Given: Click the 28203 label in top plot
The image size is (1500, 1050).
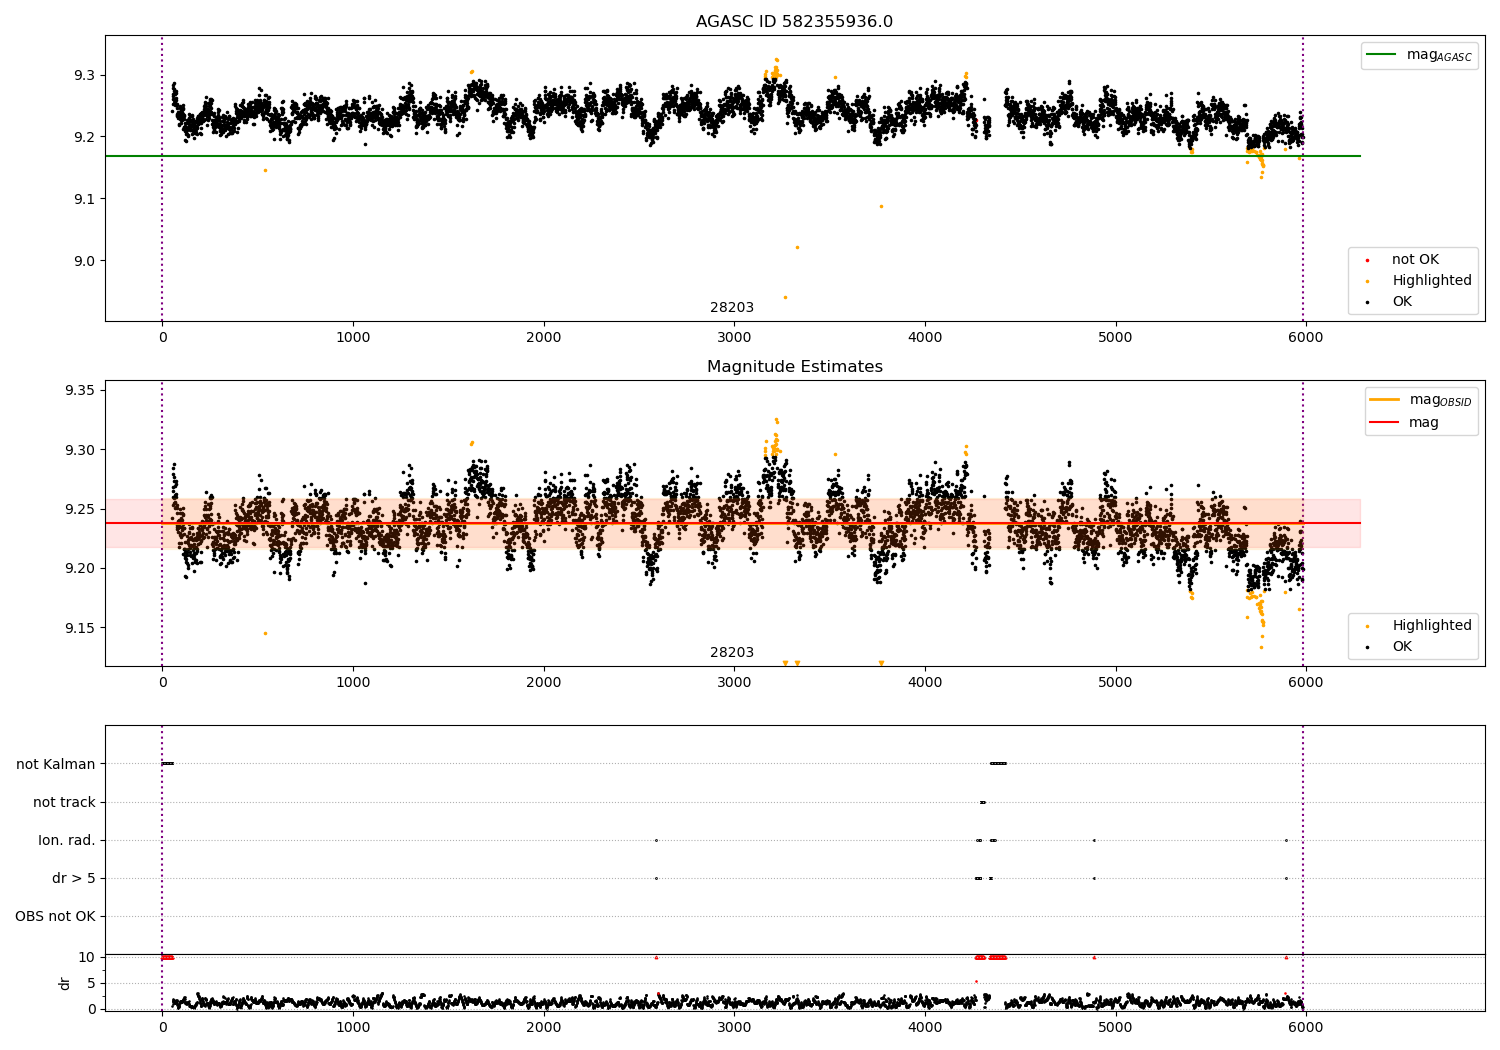Looking at the screenshot, I should point(732,308).
